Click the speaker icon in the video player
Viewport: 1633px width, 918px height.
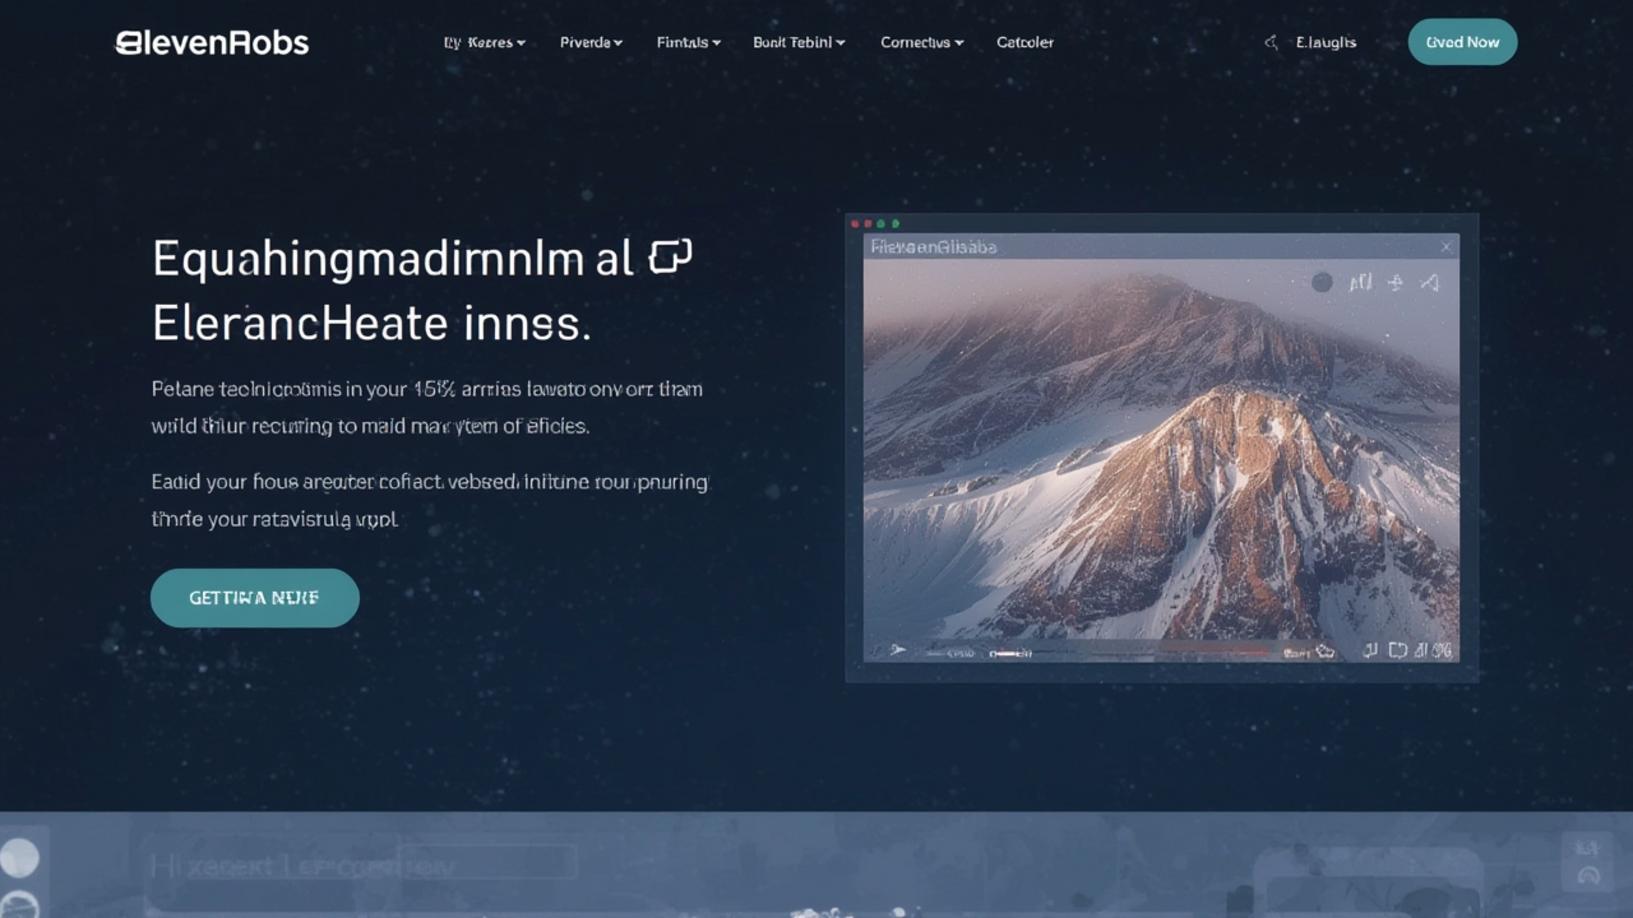1428,283
